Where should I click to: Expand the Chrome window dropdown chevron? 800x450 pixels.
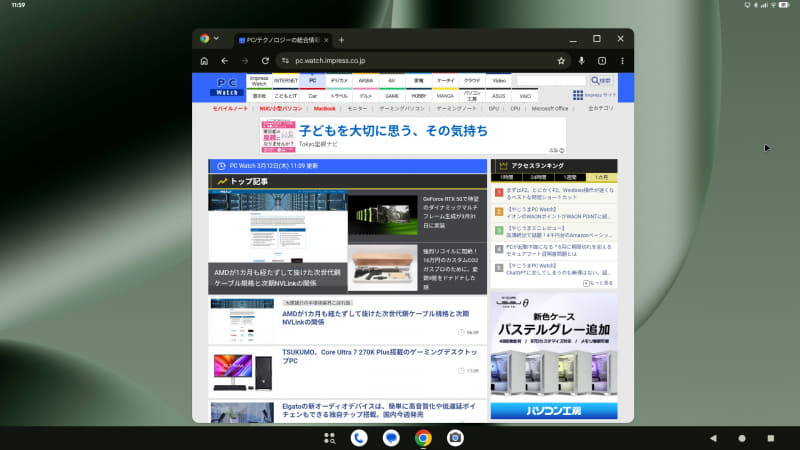[216, 38]
